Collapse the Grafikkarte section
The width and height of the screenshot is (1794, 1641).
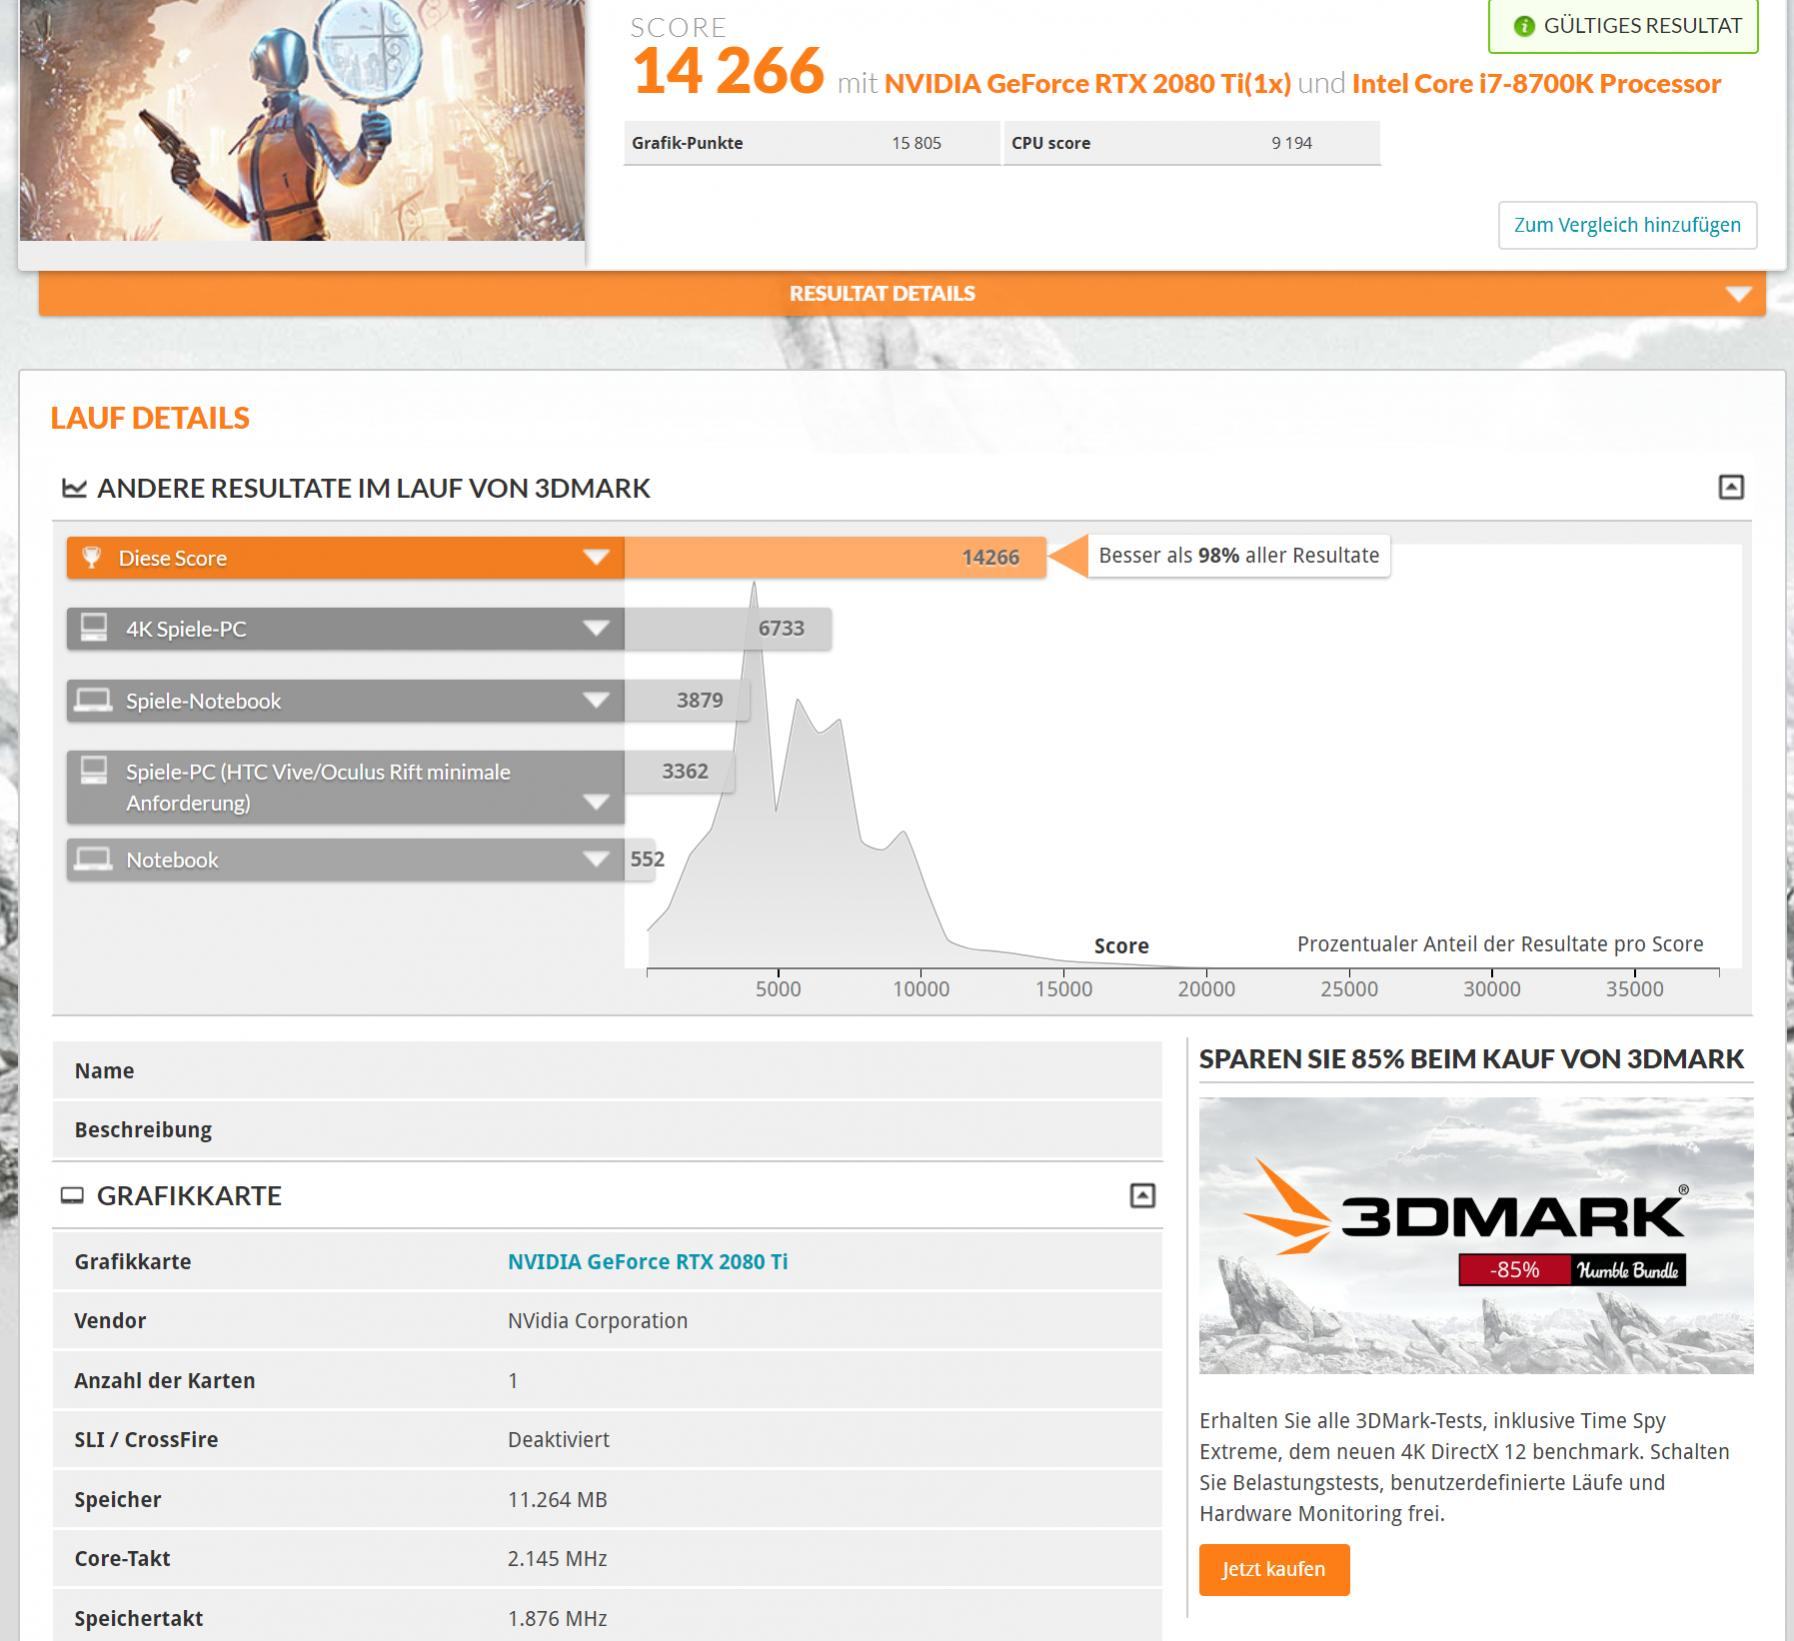1142,1195
